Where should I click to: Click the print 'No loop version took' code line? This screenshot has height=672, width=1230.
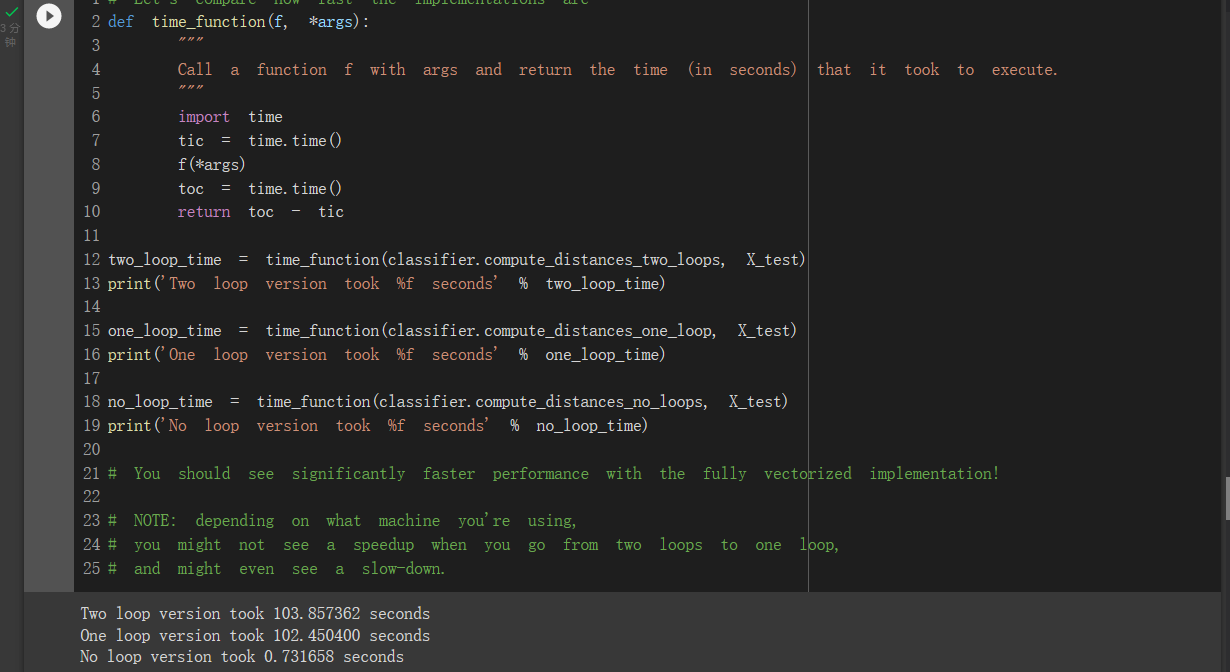click(378, 426)
